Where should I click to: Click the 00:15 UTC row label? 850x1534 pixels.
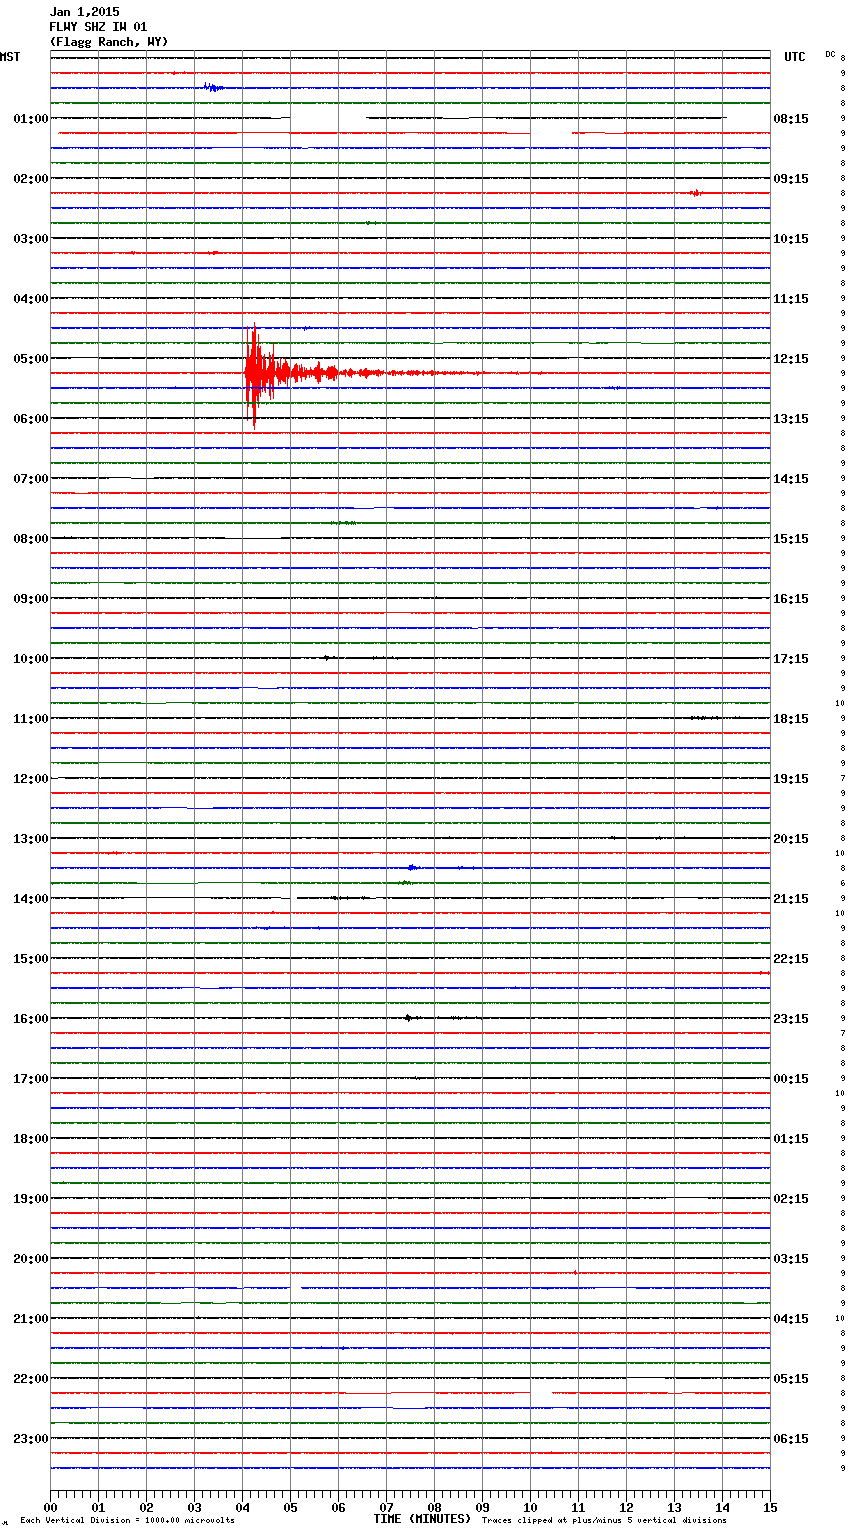coord(791,1079)
